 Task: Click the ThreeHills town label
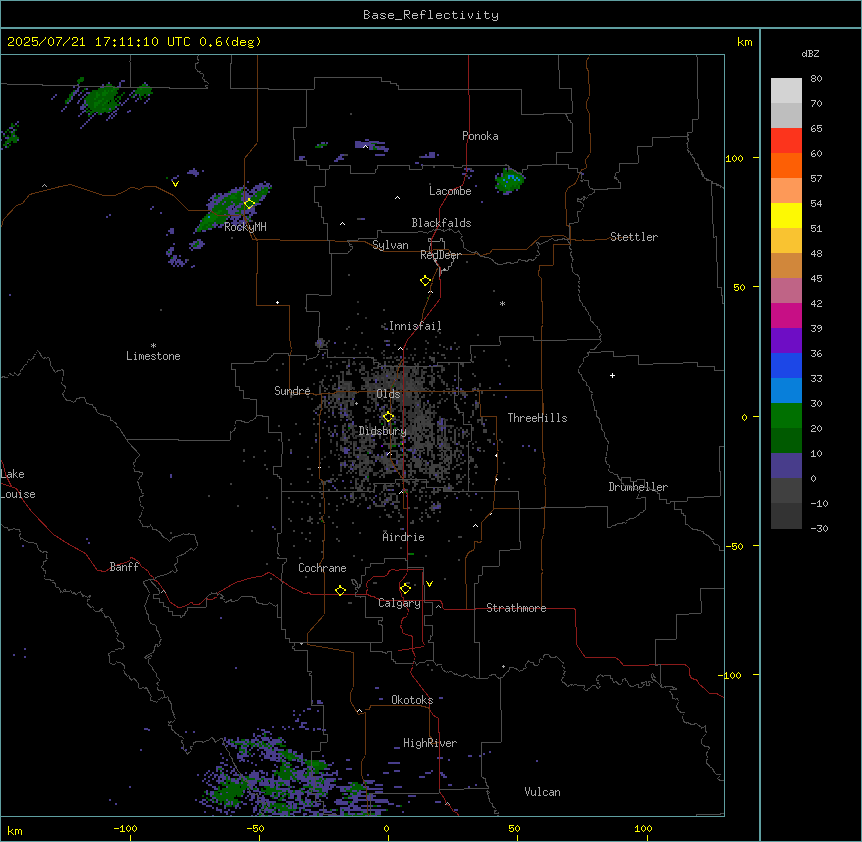pos(537,418)
